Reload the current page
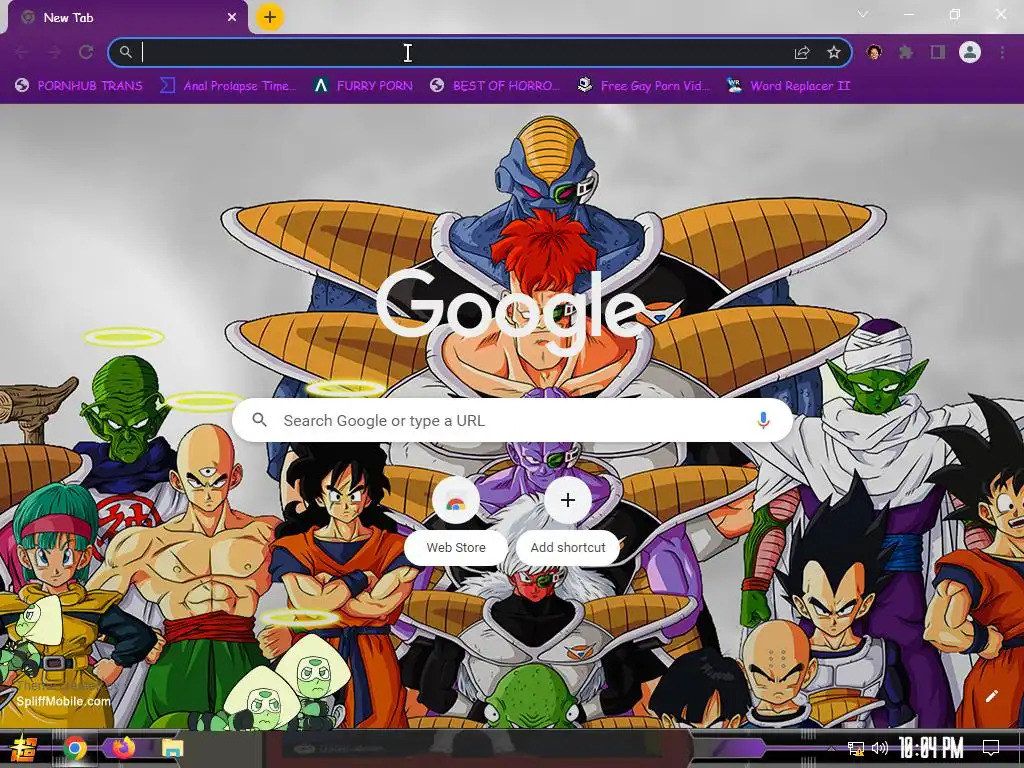 (86, 52)
